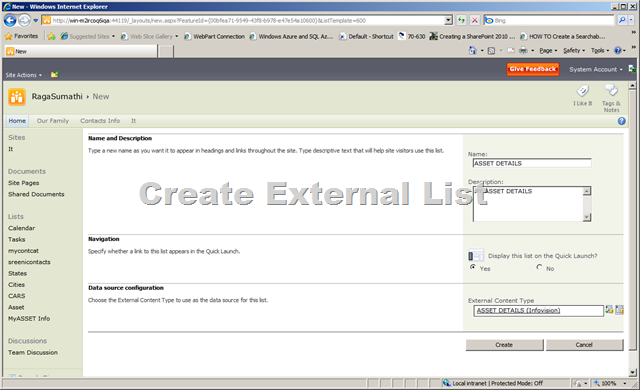Open the Calendar list link
This screenshot has height=390, width=640.
pos(21,228)
